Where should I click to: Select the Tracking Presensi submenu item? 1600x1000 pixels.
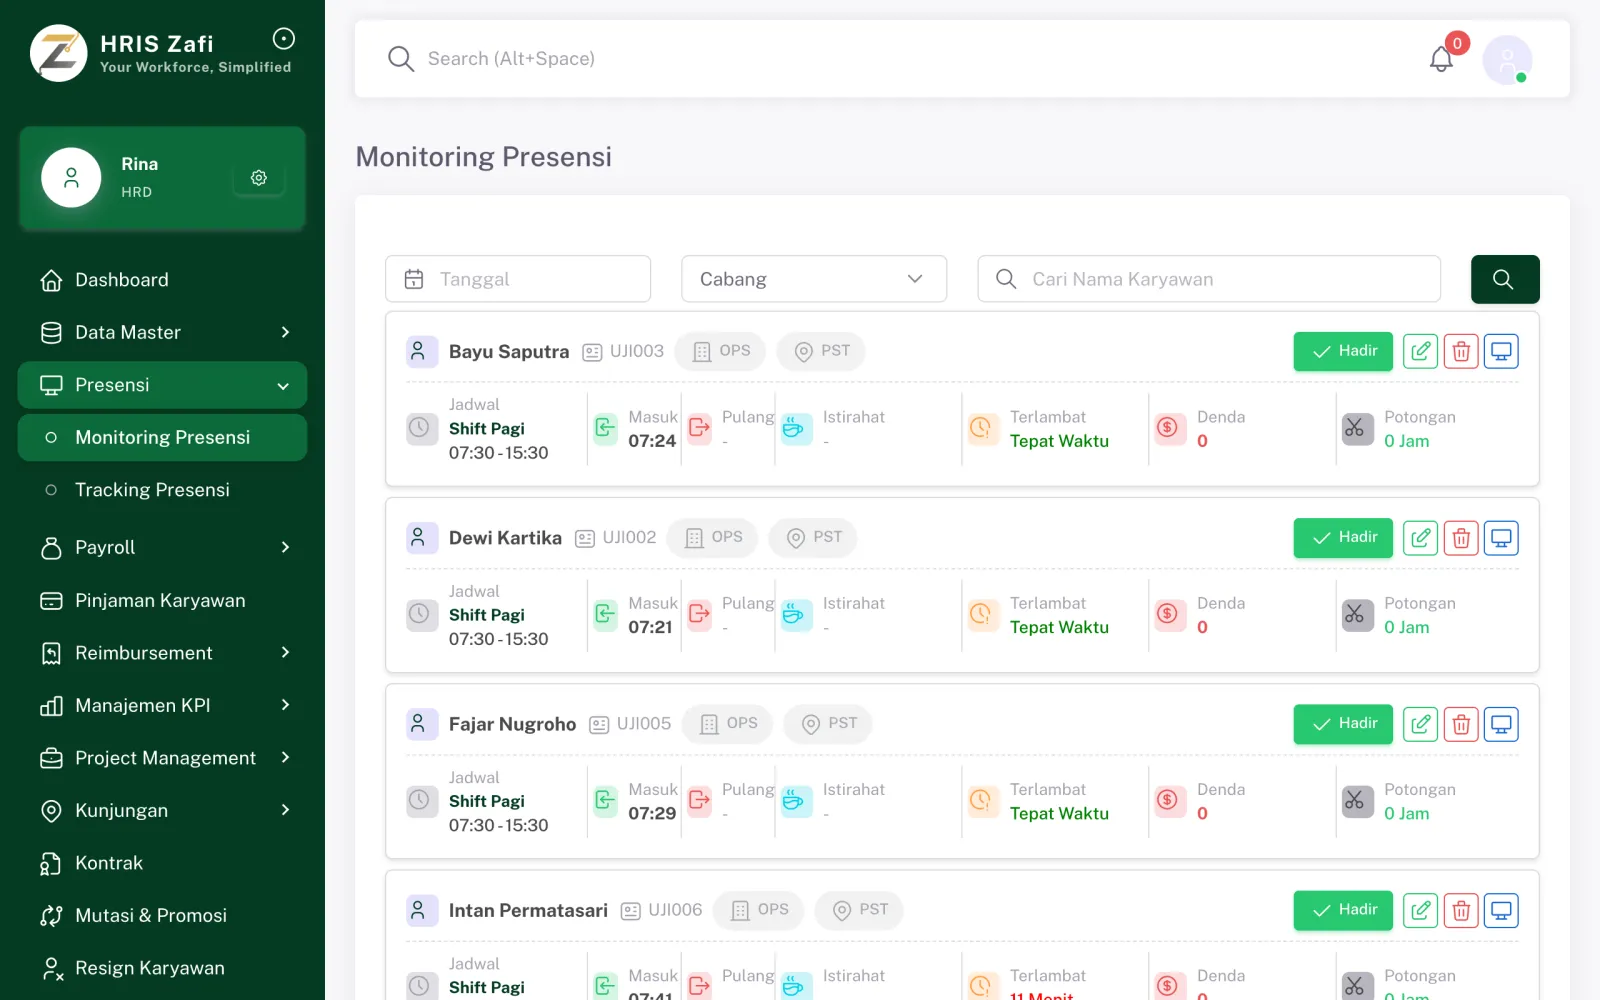click(x=162, y=490)
